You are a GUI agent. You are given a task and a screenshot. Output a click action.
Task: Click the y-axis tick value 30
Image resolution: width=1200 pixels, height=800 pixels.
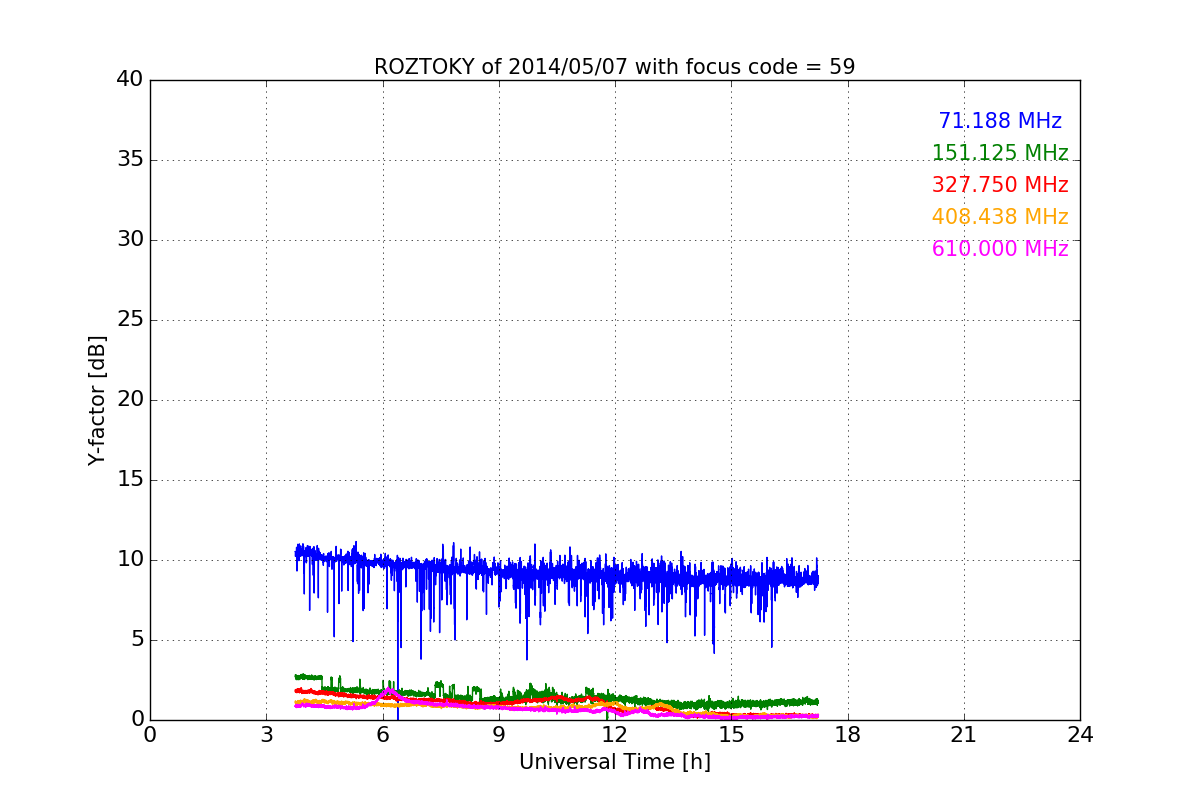tap(129, 240)
